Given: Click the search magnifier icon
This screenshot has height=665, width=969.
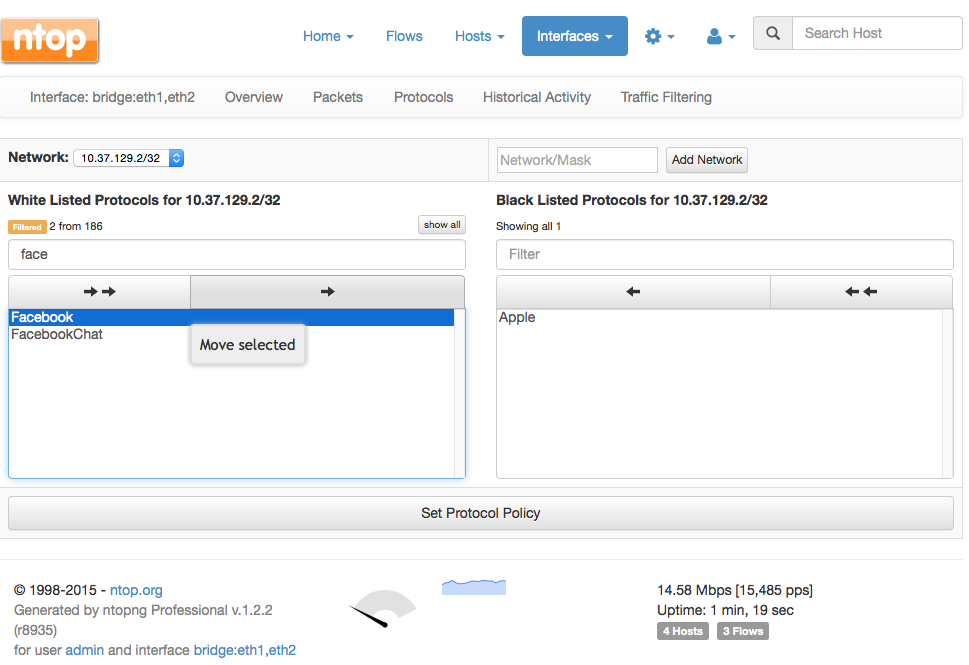Looking at the screenshot, I should tap(773, 33).
